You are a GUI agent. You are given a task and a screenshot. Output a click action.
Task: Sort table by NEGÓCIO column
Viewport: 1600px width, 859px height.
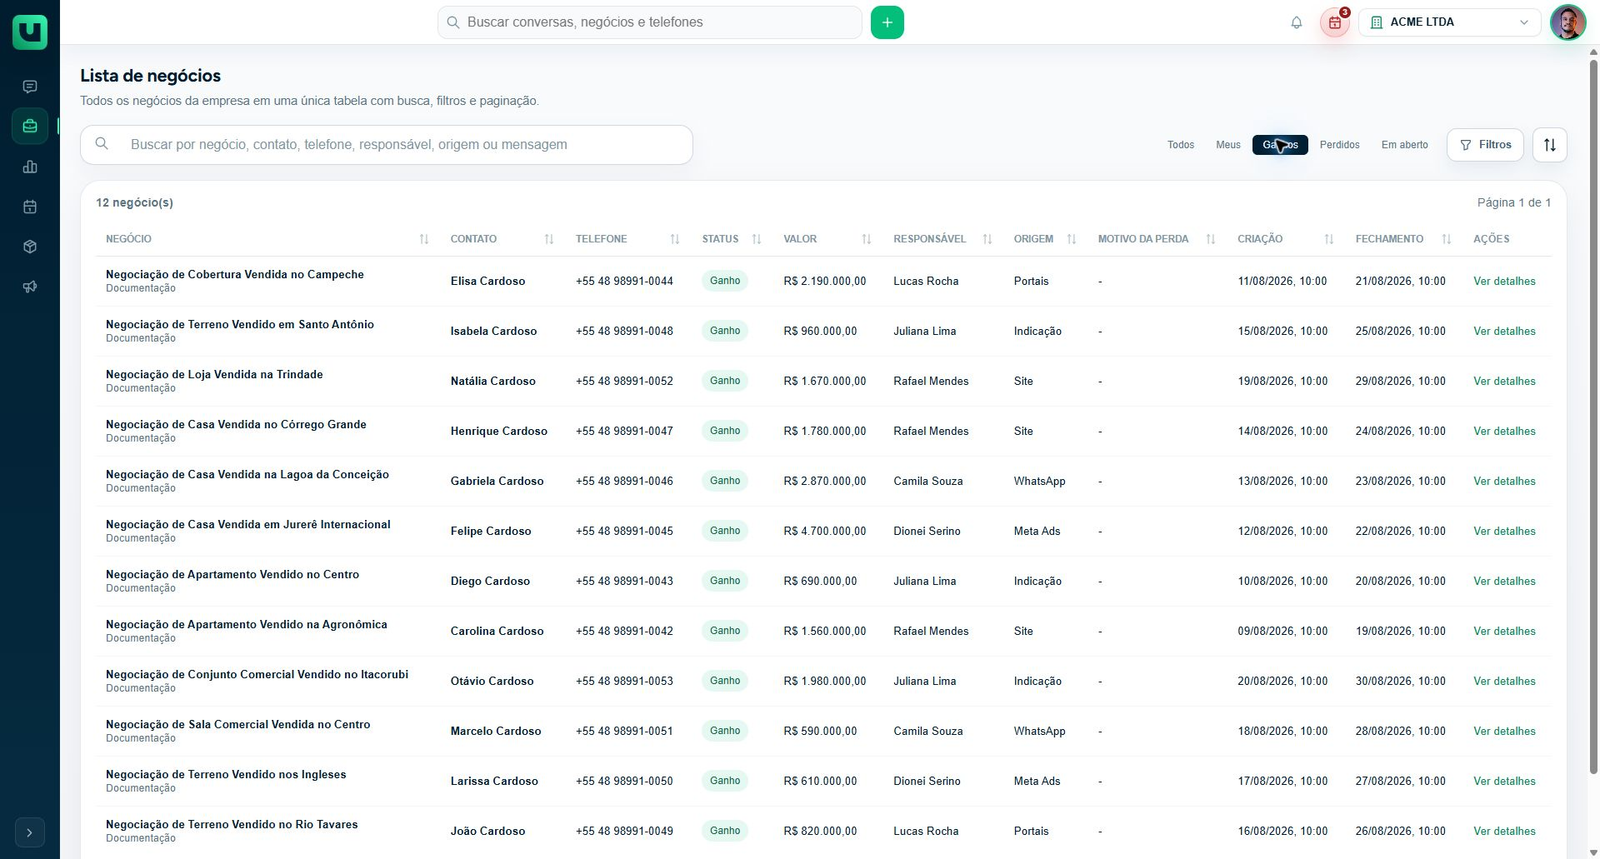click(424, 239)
